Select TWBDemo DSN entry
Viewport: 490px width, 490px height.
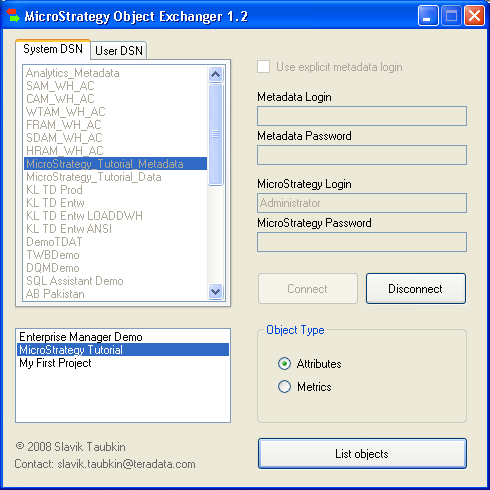click(x=115, y=255)
